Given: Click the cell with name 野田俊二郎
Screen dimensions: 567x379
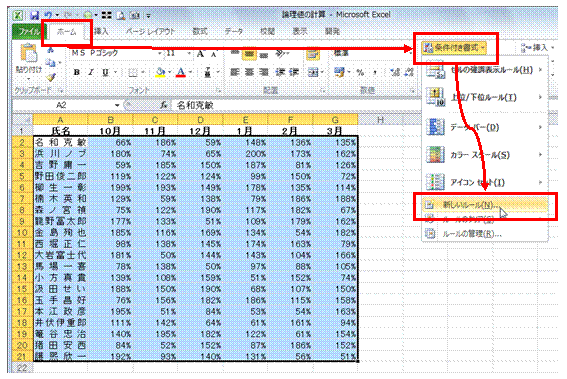Looking at the screenshot, I should coord(60,176).
